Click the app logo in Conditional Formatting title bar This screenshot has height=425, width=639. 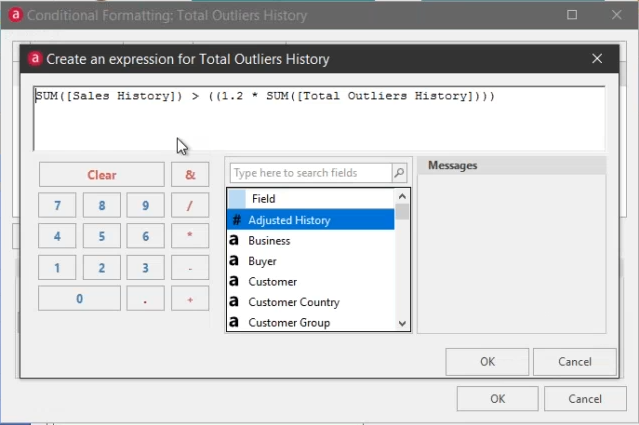(15, 15)
